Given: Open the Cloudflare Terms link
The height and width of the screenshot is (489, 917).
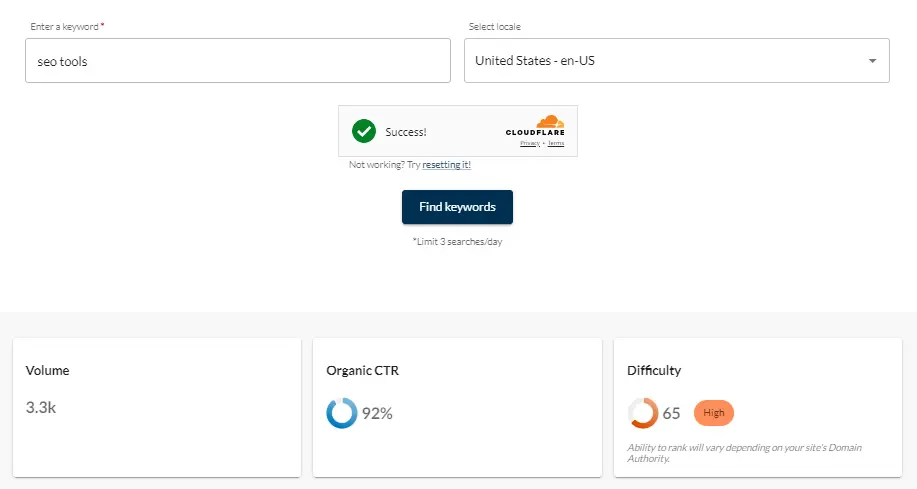Looking at the screenshot, I should (x=556, y=144).
